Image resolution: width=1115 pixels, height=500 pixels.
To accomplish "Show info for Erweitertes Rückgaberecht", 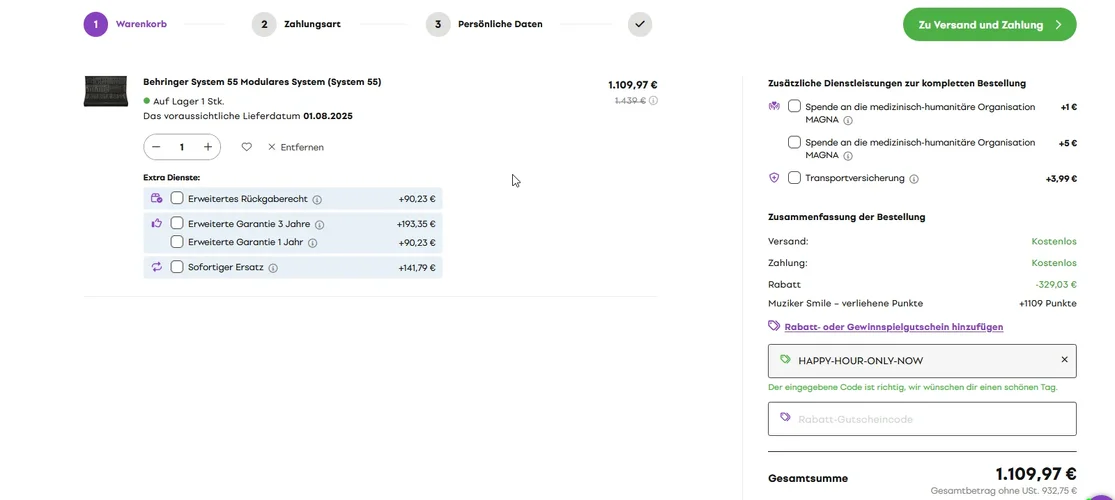I will coord(317,199).
